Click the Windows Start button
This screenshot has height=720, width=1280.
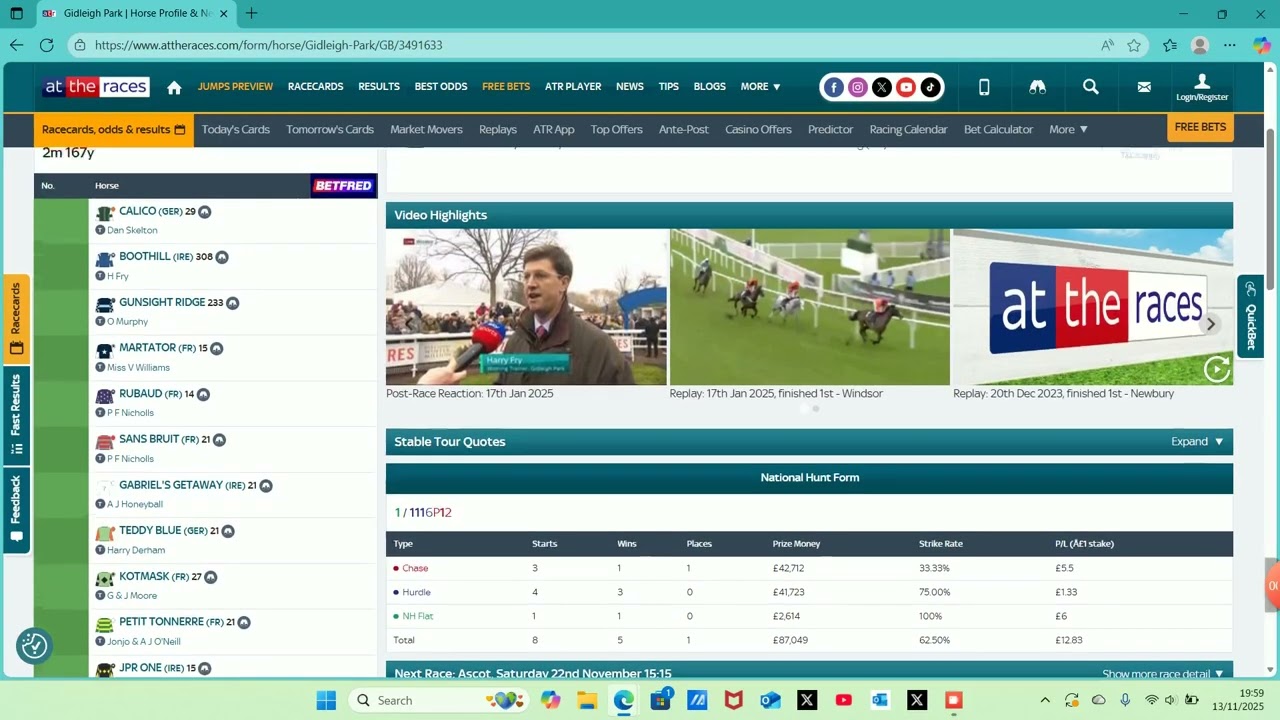coord(326,700)
